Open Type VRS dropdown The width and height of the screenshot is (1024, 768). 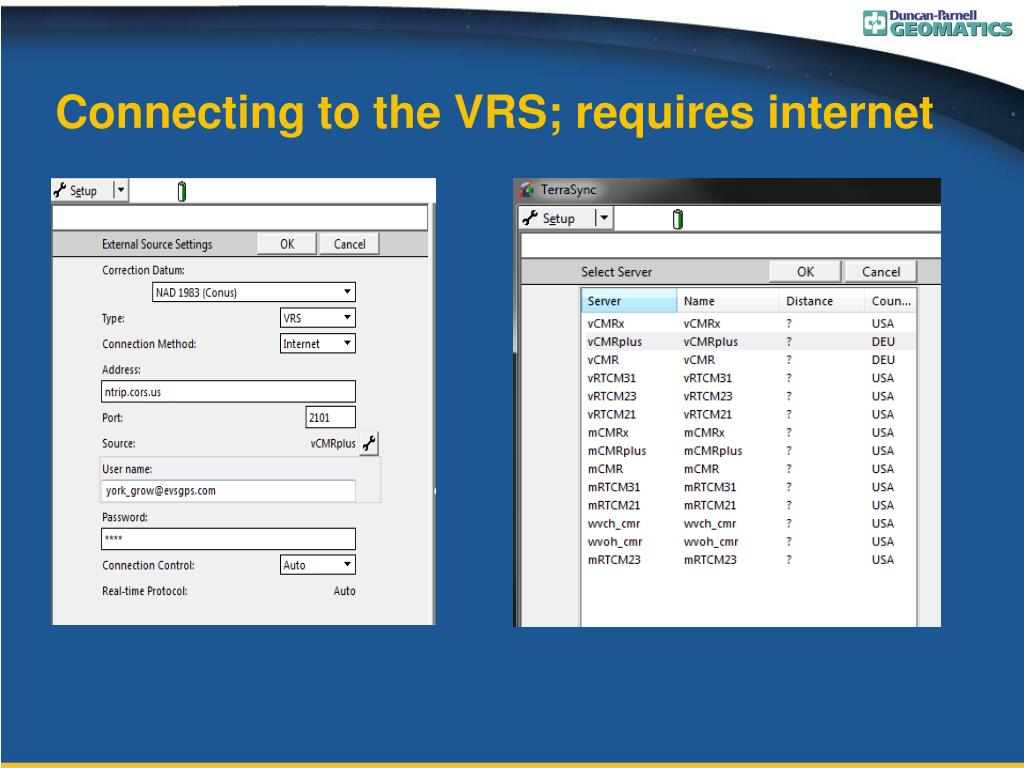317,318
